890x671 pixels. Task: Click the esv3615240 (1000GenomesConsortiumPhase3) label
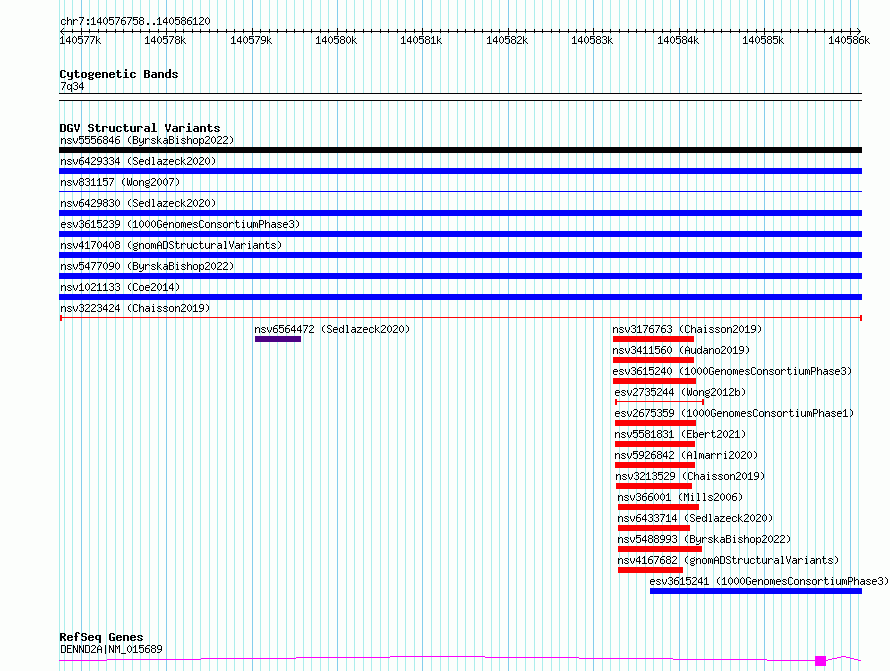point(732,371)
